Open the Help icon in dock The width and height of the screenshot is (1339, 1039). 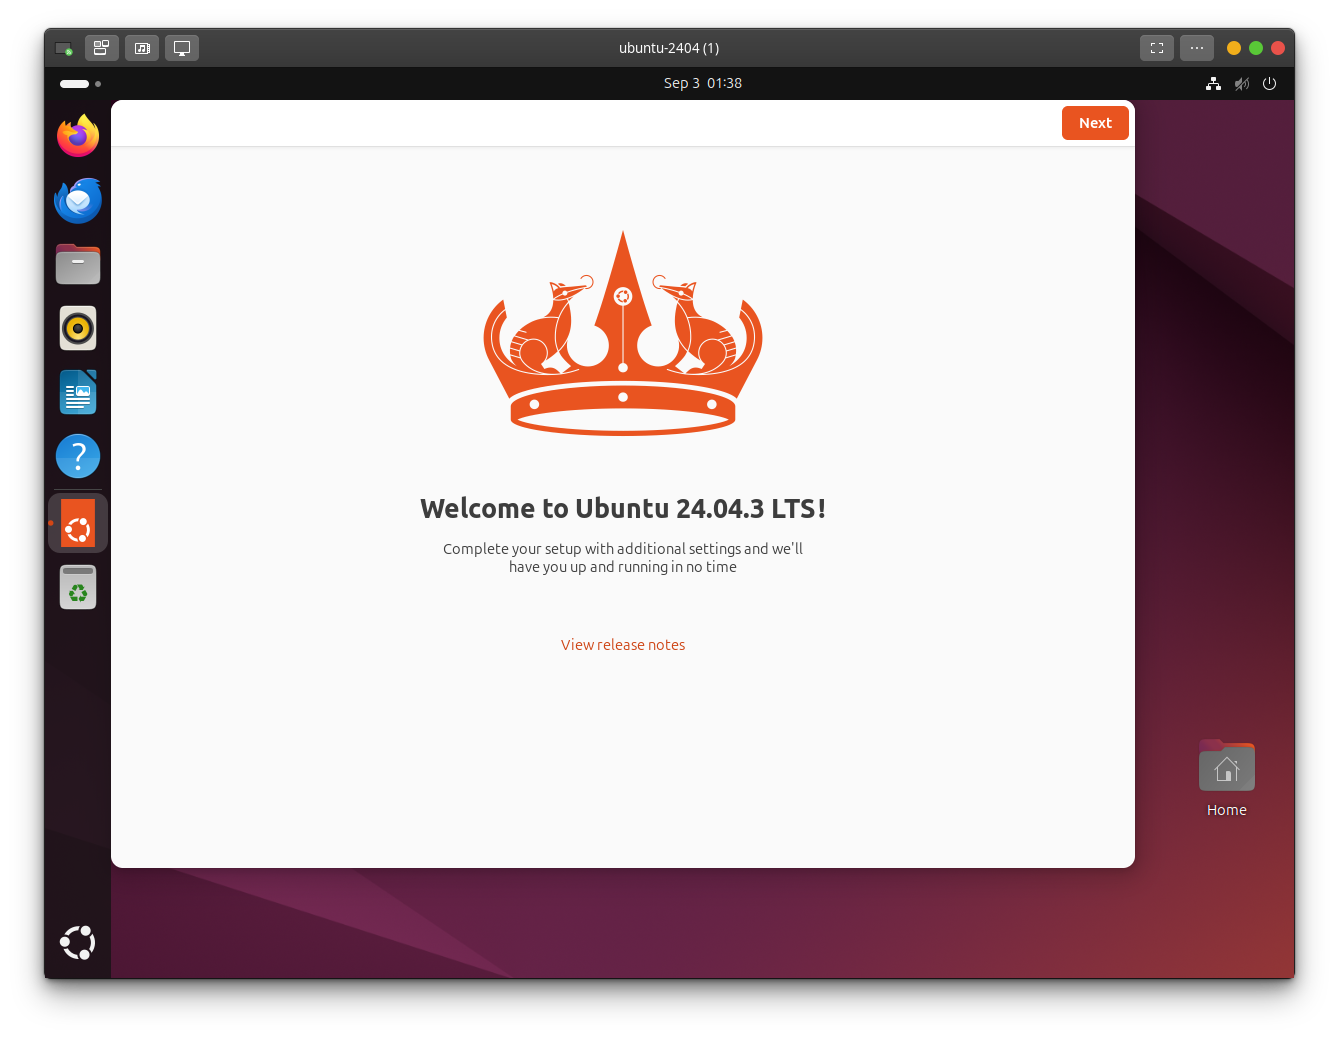point(78,456)
